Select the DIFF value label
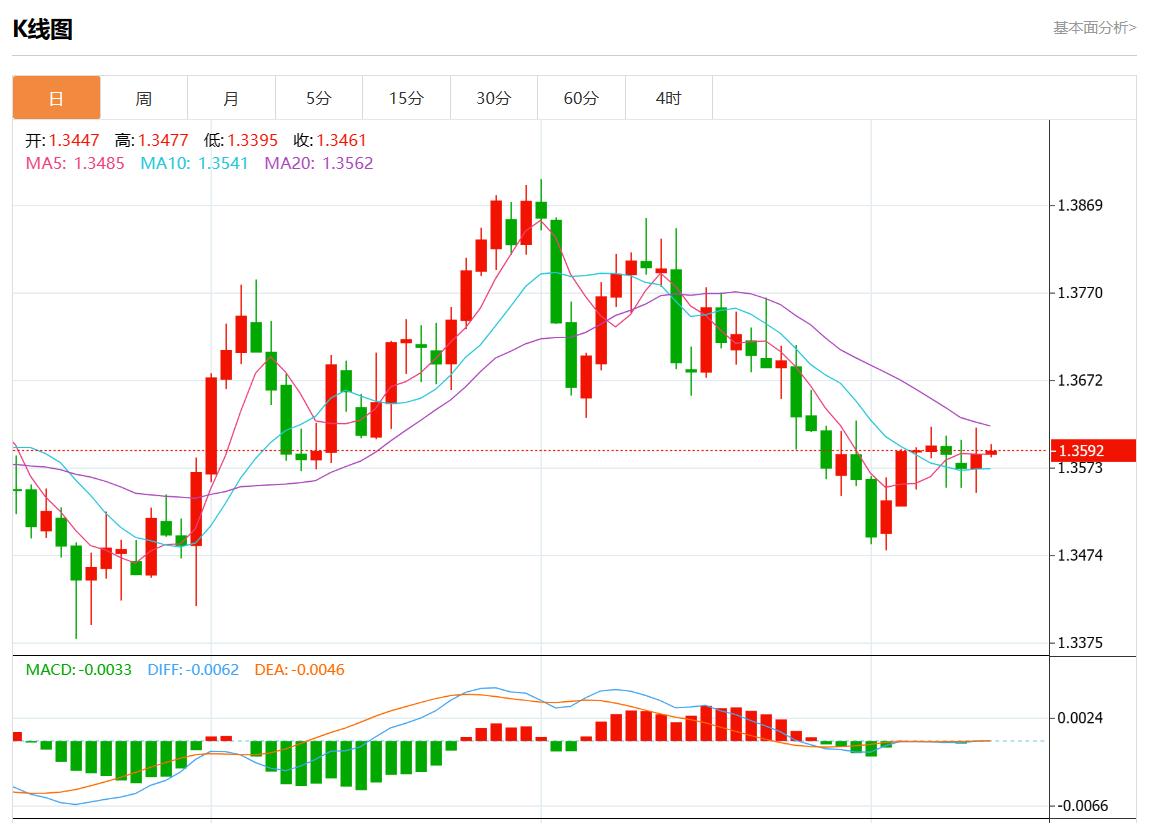1157x823 pixels. coord(193,670)
